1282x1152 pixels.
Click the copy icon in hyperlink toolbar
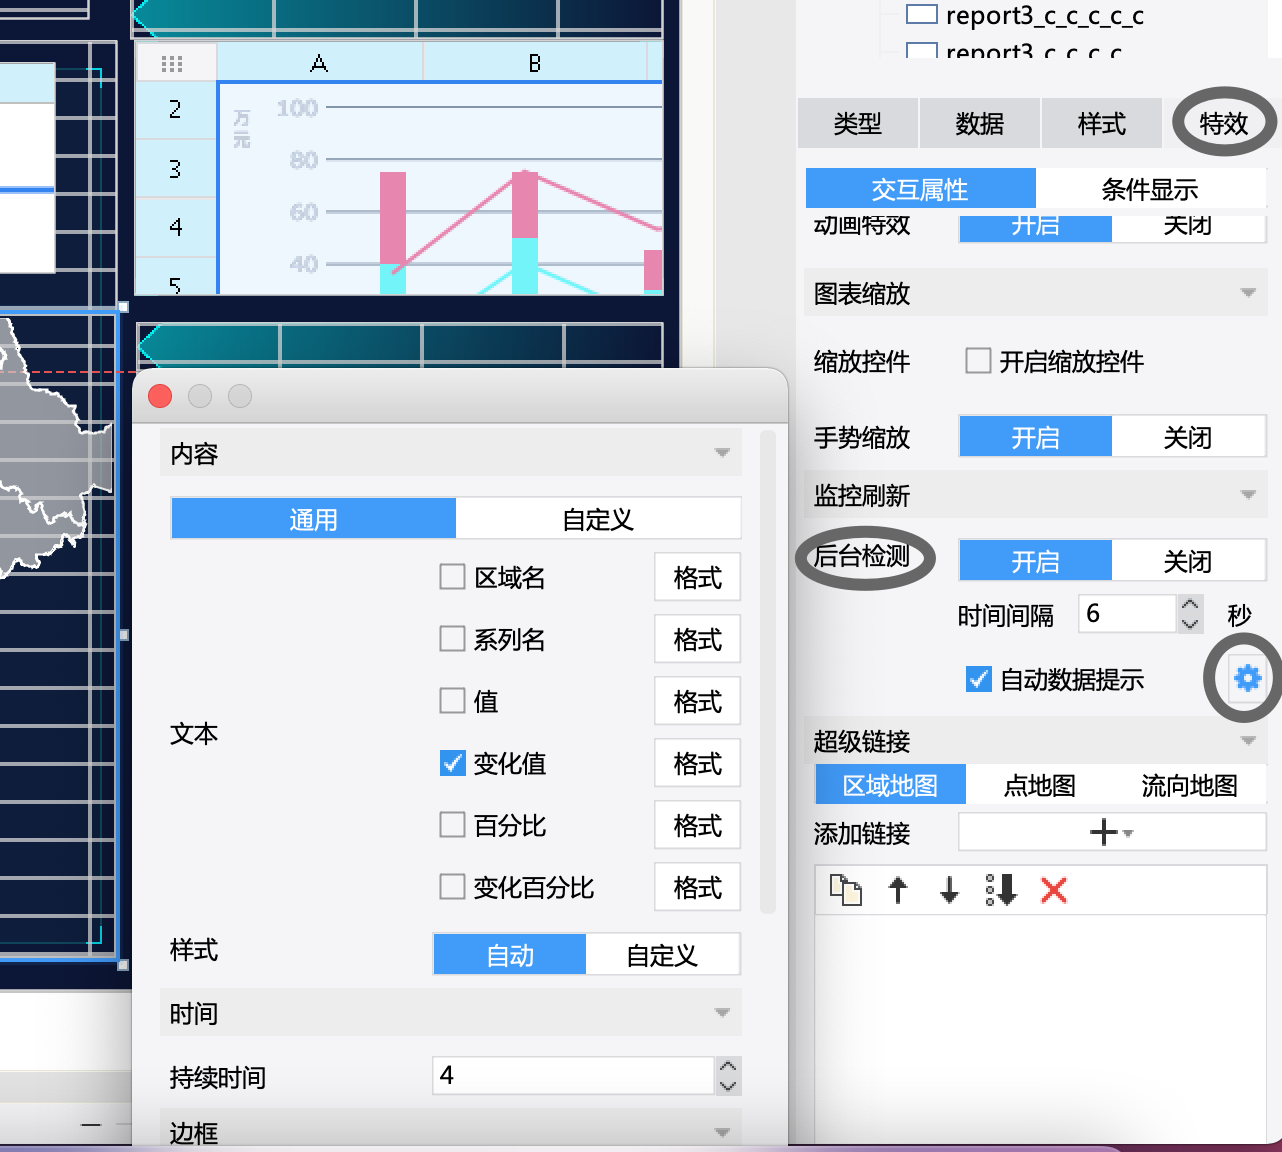(x=846, y=889)
